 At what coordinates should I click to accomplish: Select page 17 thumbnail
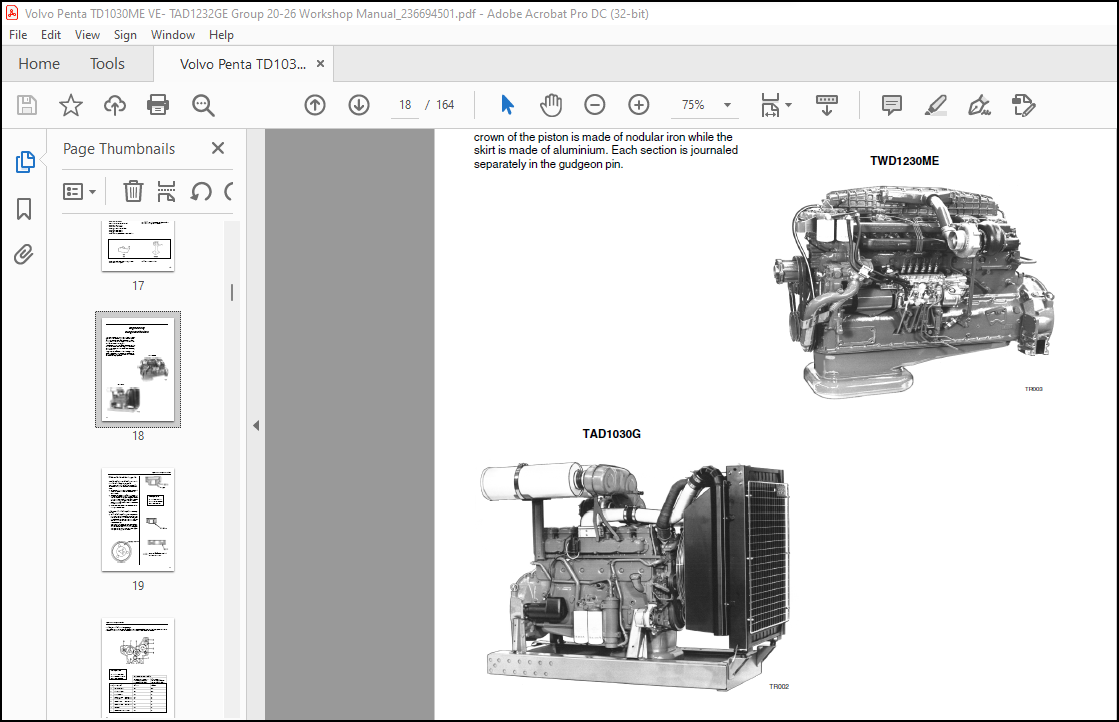[138, 245]
